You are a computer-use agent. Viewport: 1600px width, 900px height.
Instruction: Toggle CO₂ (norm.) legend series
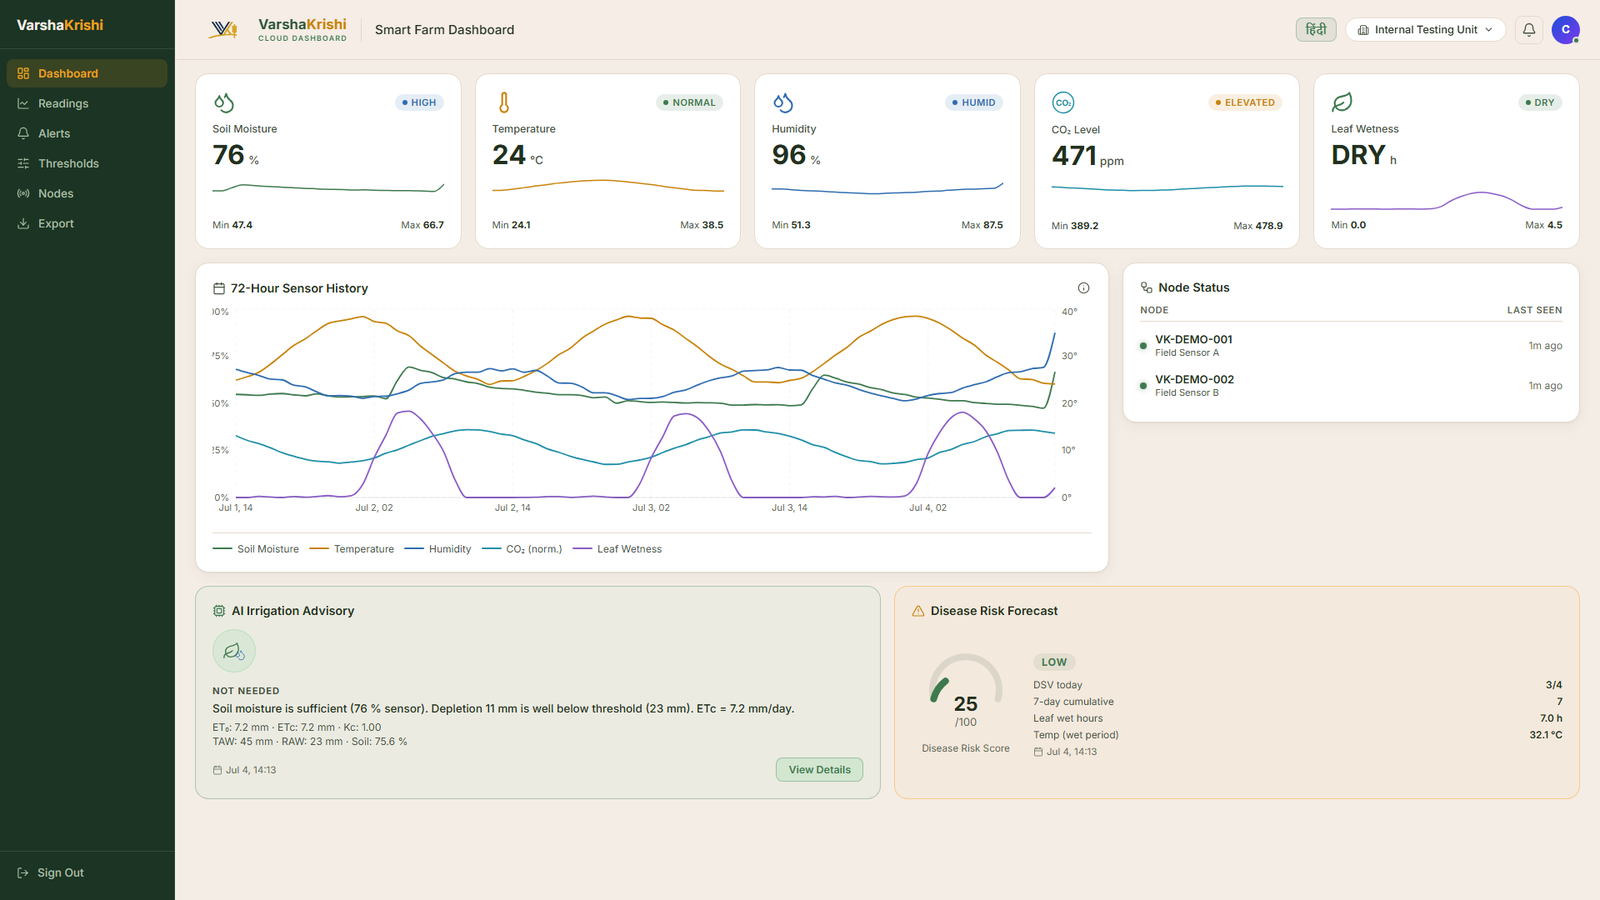coord(522,549)
